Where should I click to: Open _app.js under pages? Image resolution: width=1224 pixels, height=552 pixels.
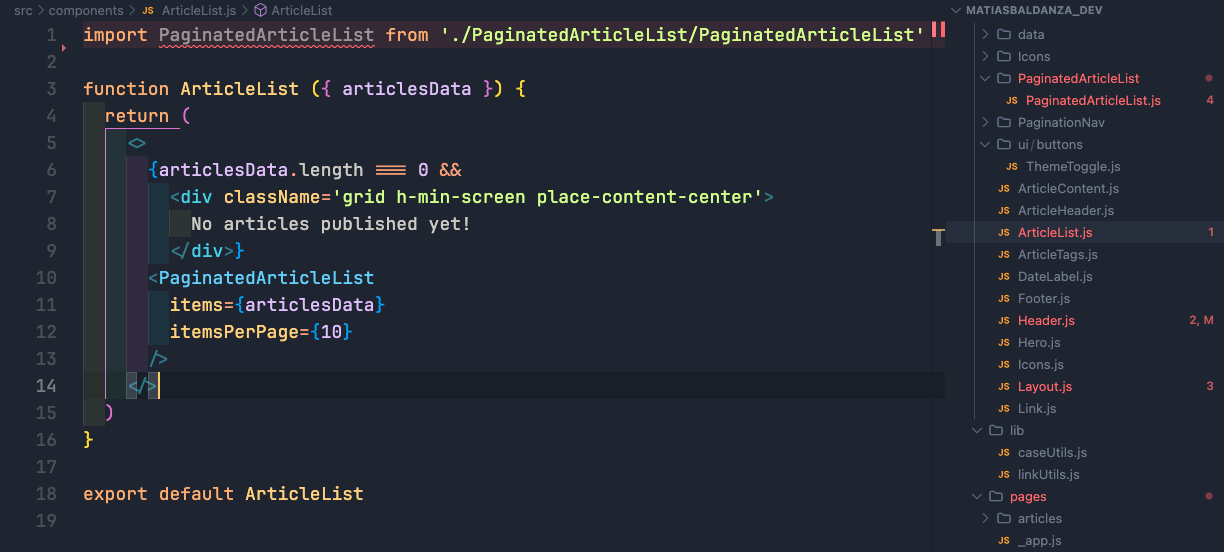(x=1039, y=541)
